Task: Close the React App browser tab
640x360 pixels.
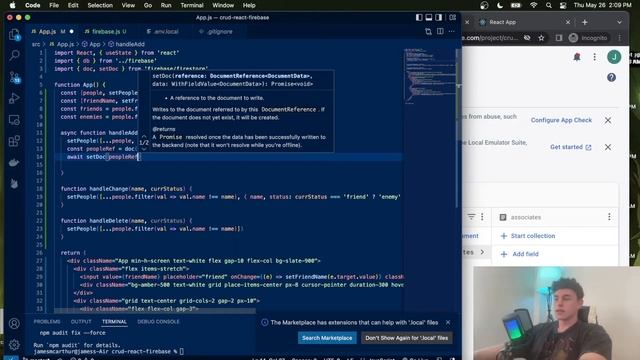Action: (x=568, y=22)
